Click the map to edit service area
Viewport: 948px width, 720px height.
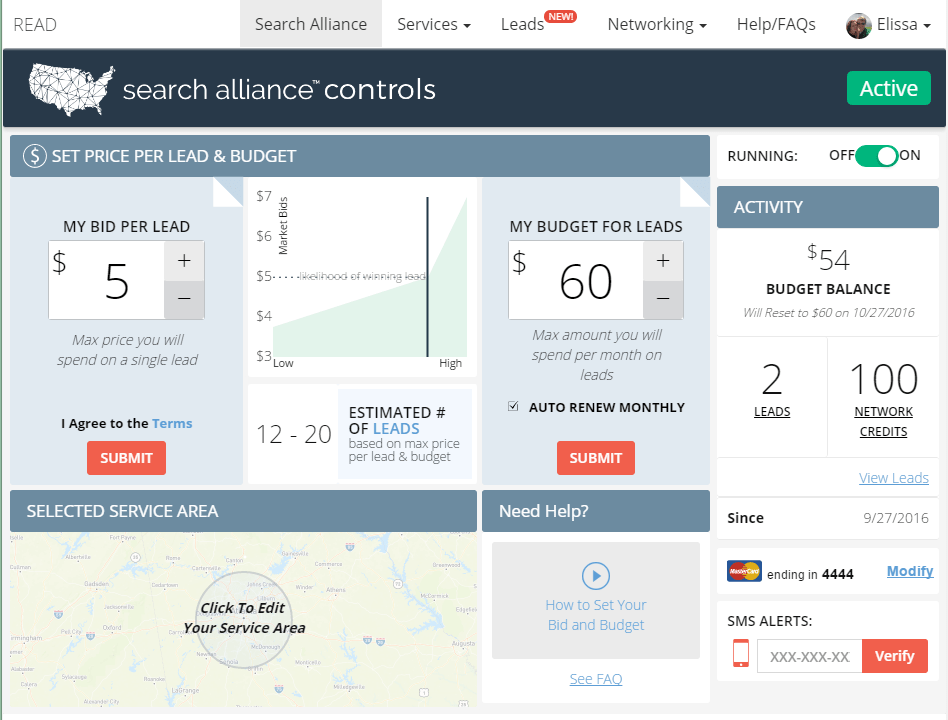click(243, 617)
